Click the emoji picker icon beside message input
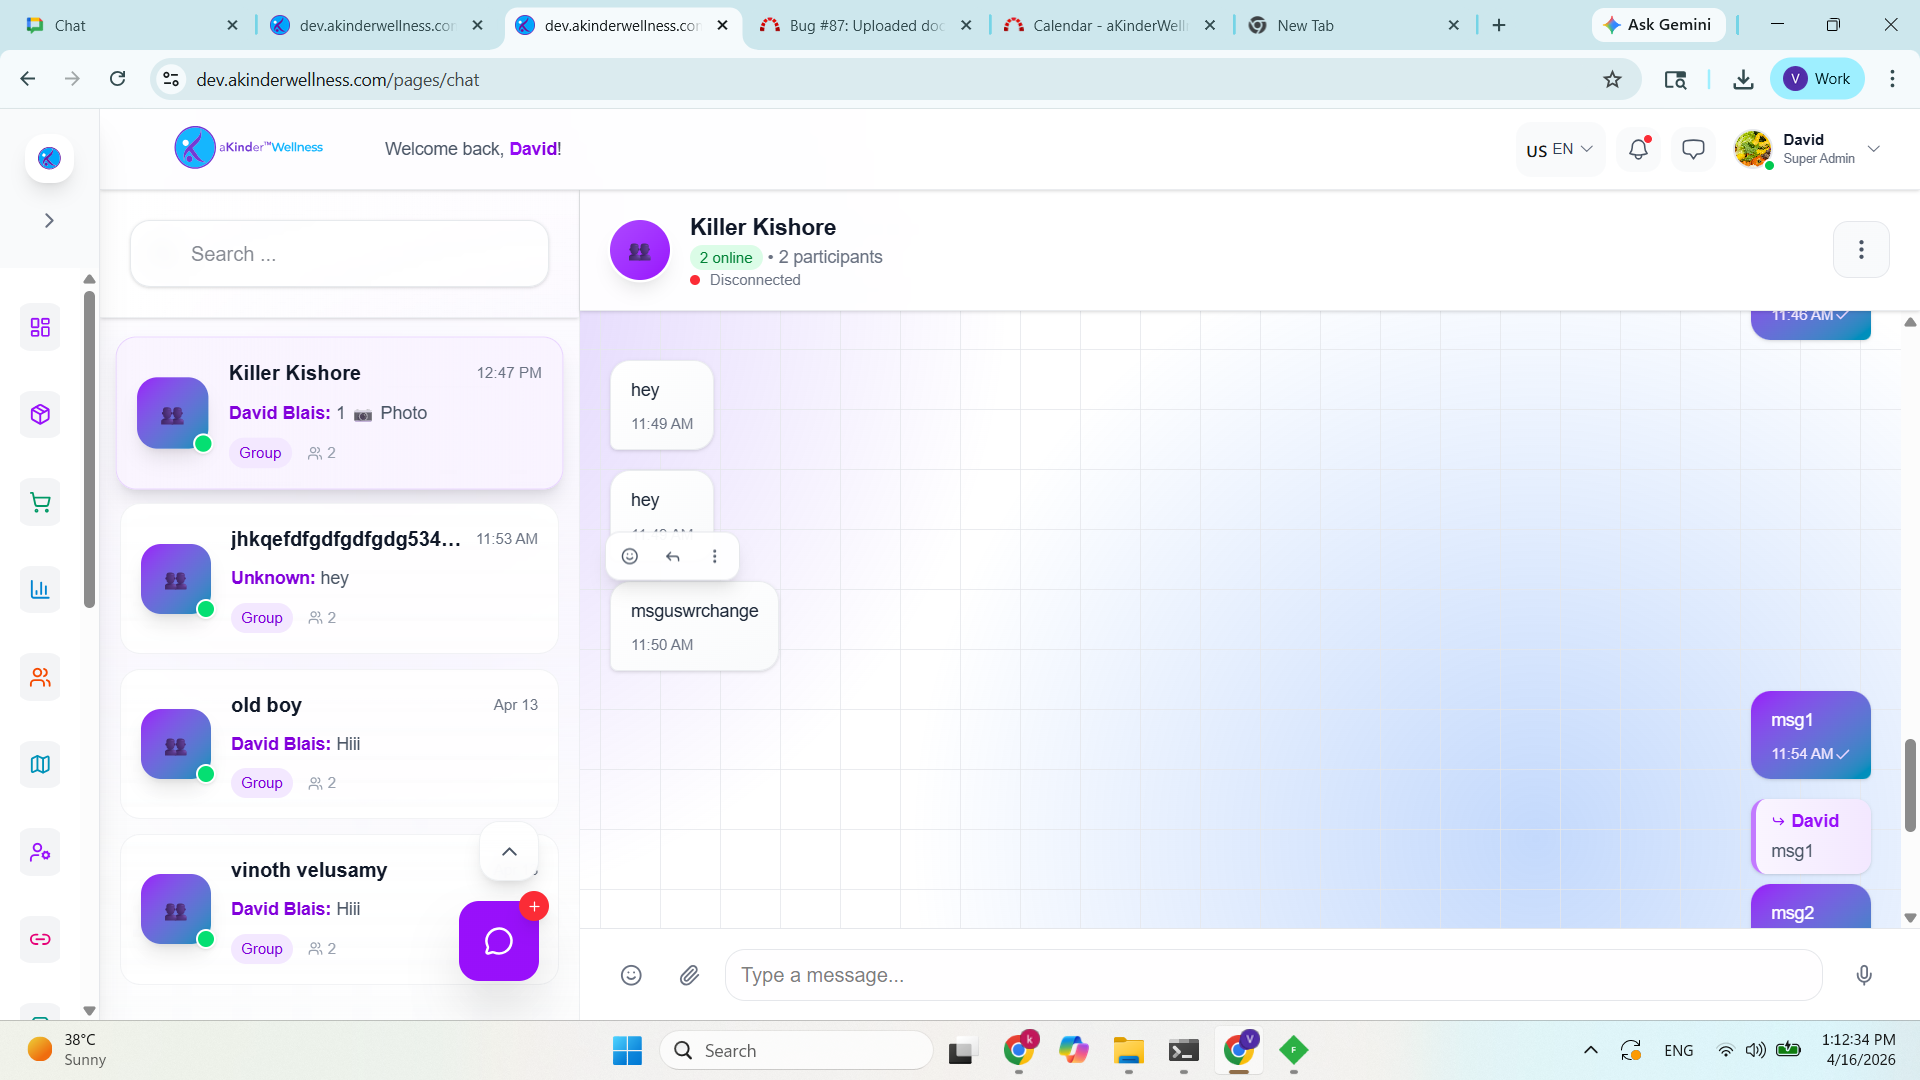1920x1080 pixels. (631, 975)
